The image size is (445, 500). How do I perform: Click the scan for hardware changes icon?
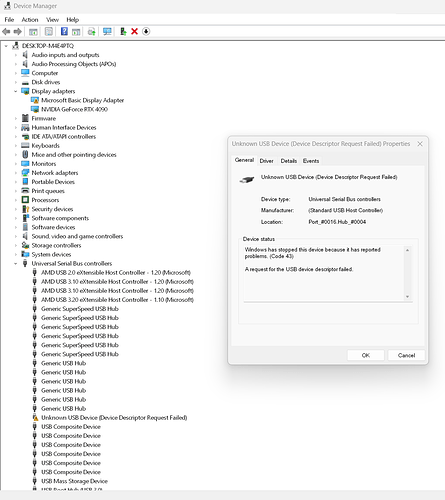tap(107, 31)
